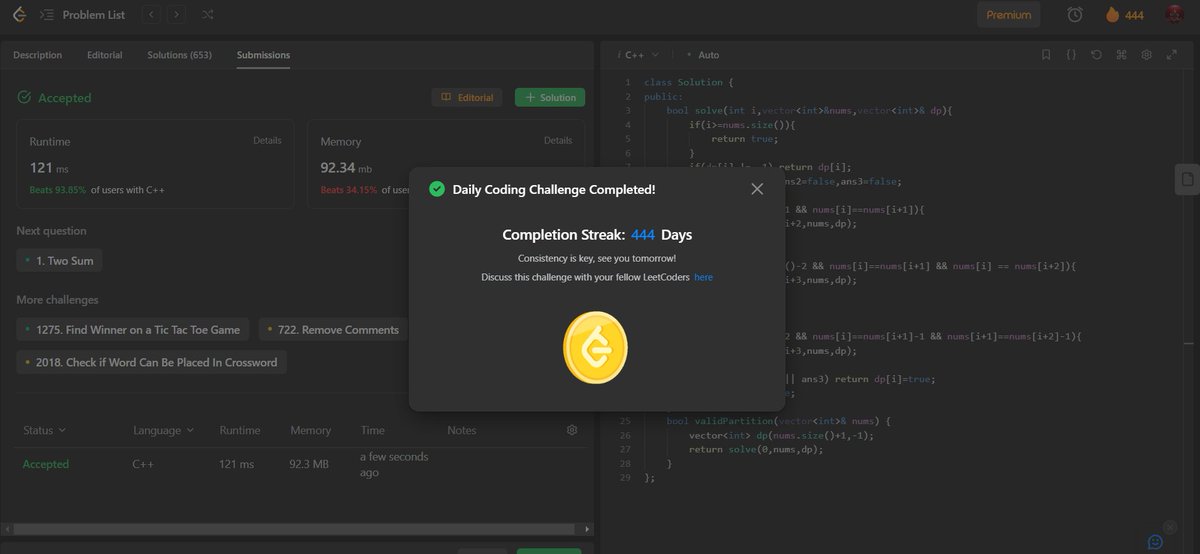Open 1275. Find Winner on a Tic Tac Toe Game
Screen dimensions: 1200x554
pyautogui.click(x=134, y=330)
